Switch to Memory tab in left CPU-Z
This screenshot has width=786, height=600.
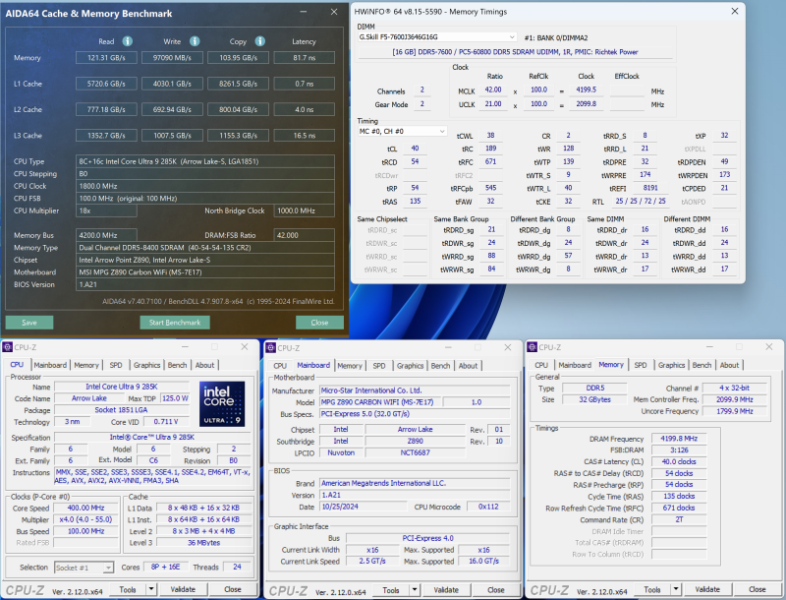point(86,365)
